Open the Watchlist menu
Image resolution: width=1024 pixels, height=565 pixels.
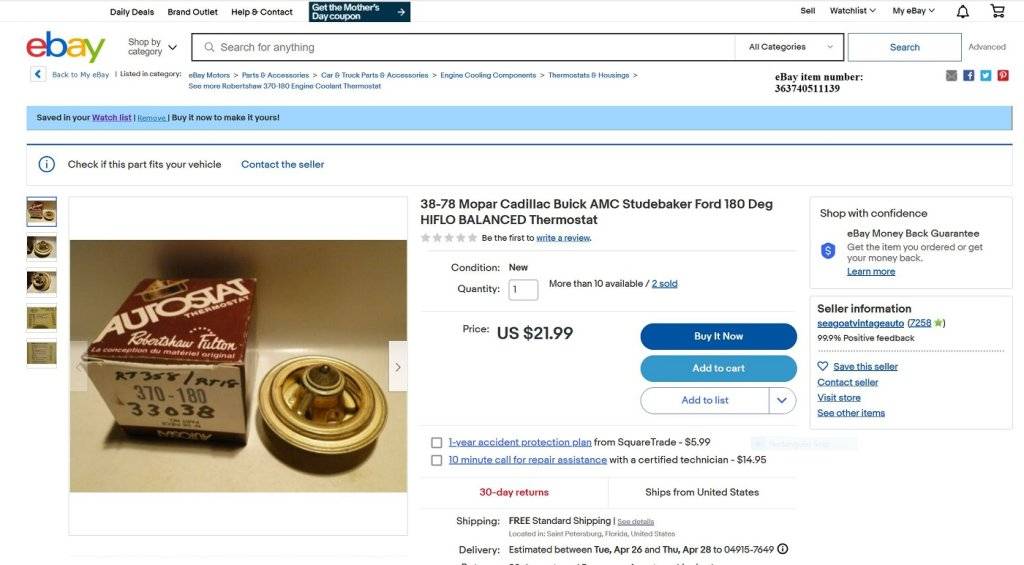(x=852, y=10)
